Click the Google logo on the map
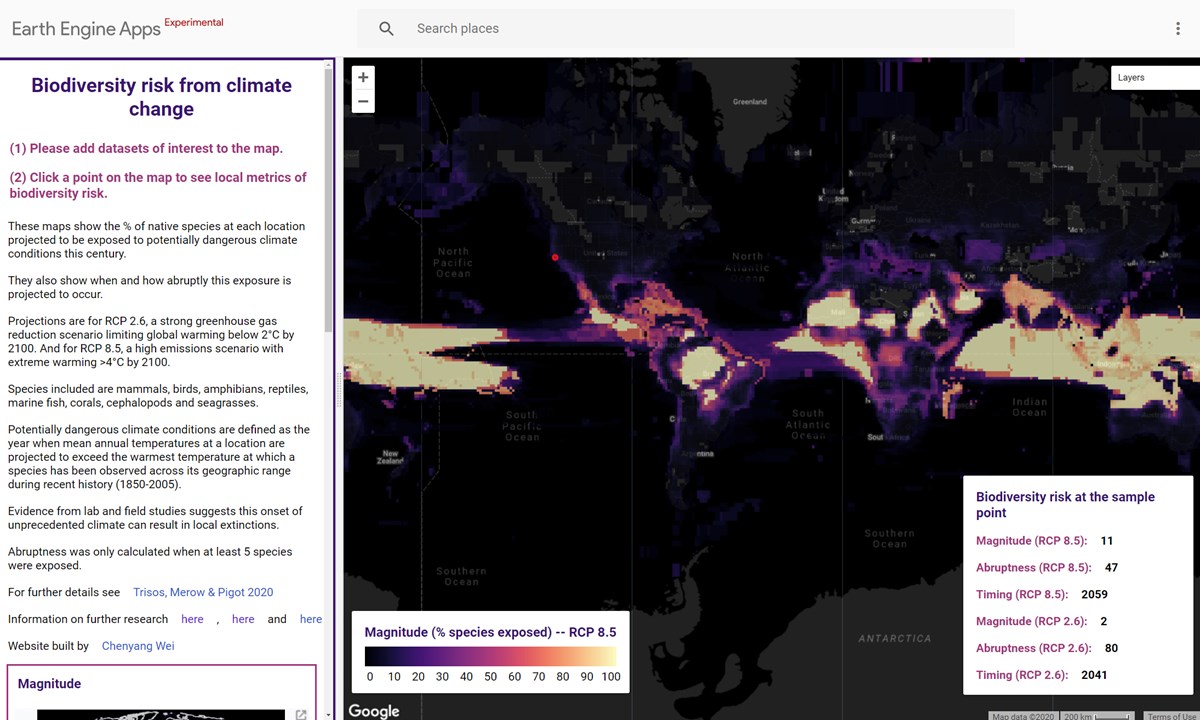The width and height of the screenshot is (1200, 720). pyautogui.click(x=373, y=710)
